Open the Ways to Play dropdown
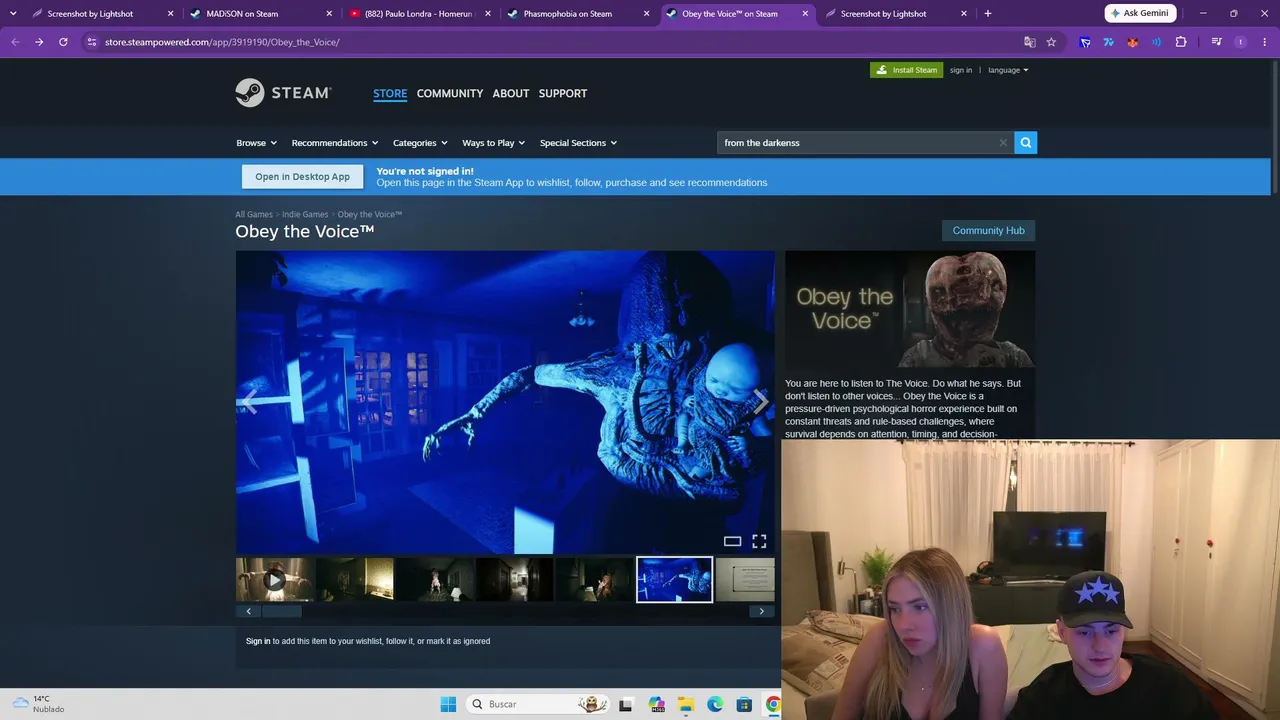 coord(493,143)
